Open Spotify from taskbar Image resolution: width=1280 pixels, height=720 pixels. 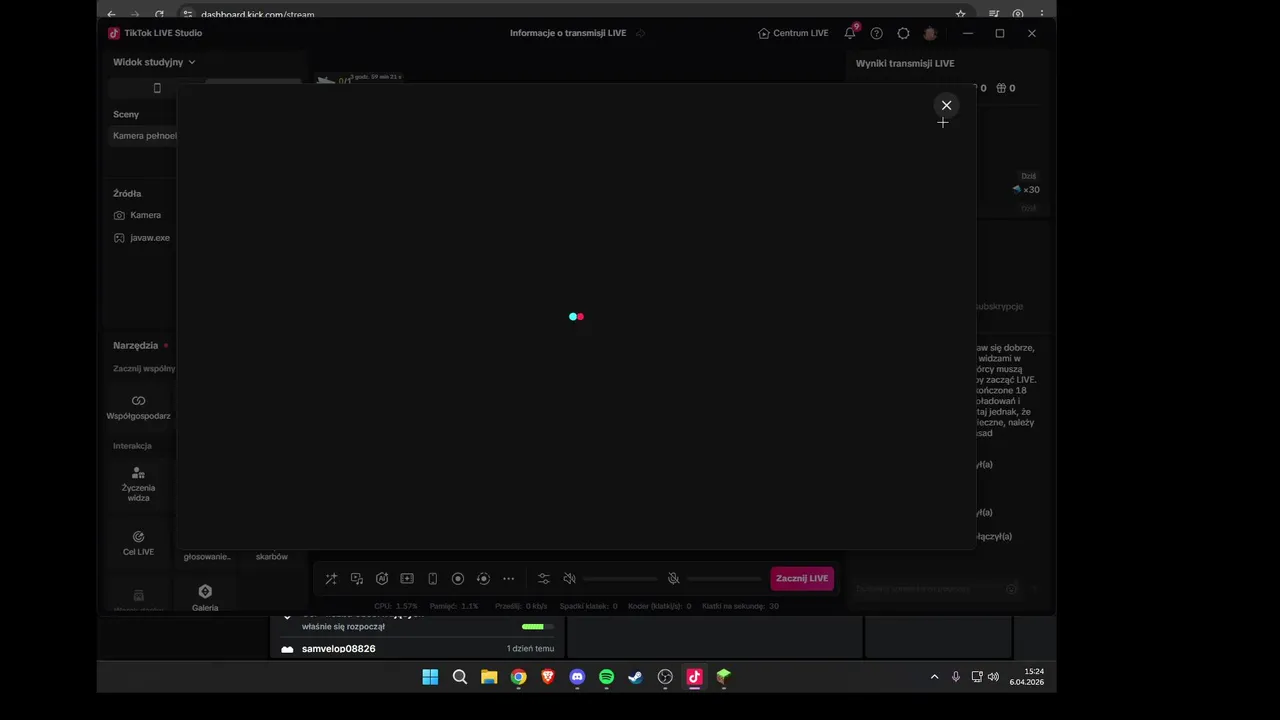click(x=606, y=677)
